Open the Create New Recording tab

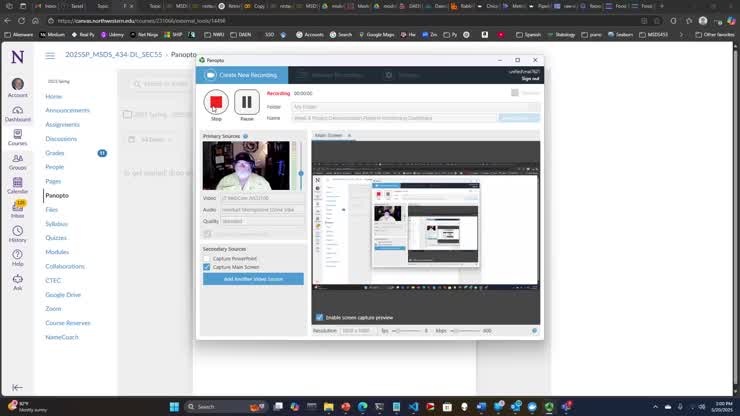242,75
